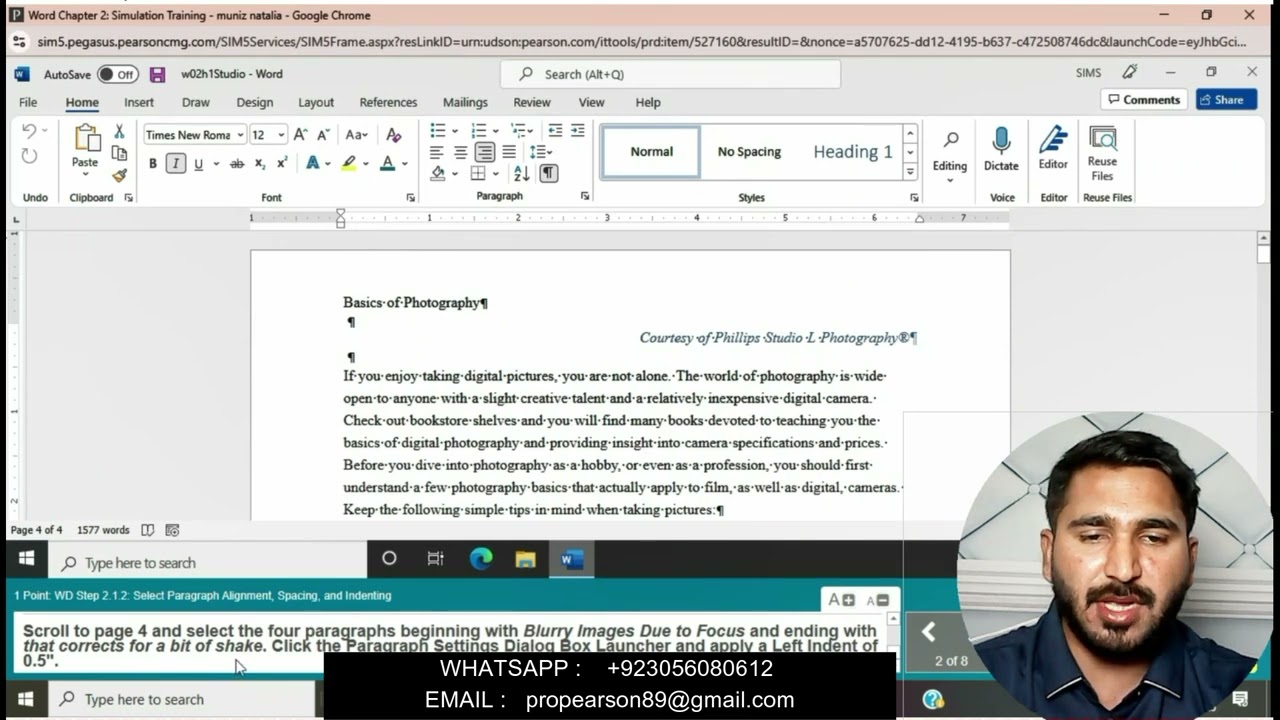
Task: Go to previous step arrow
Action: click(x=929, y=631)
